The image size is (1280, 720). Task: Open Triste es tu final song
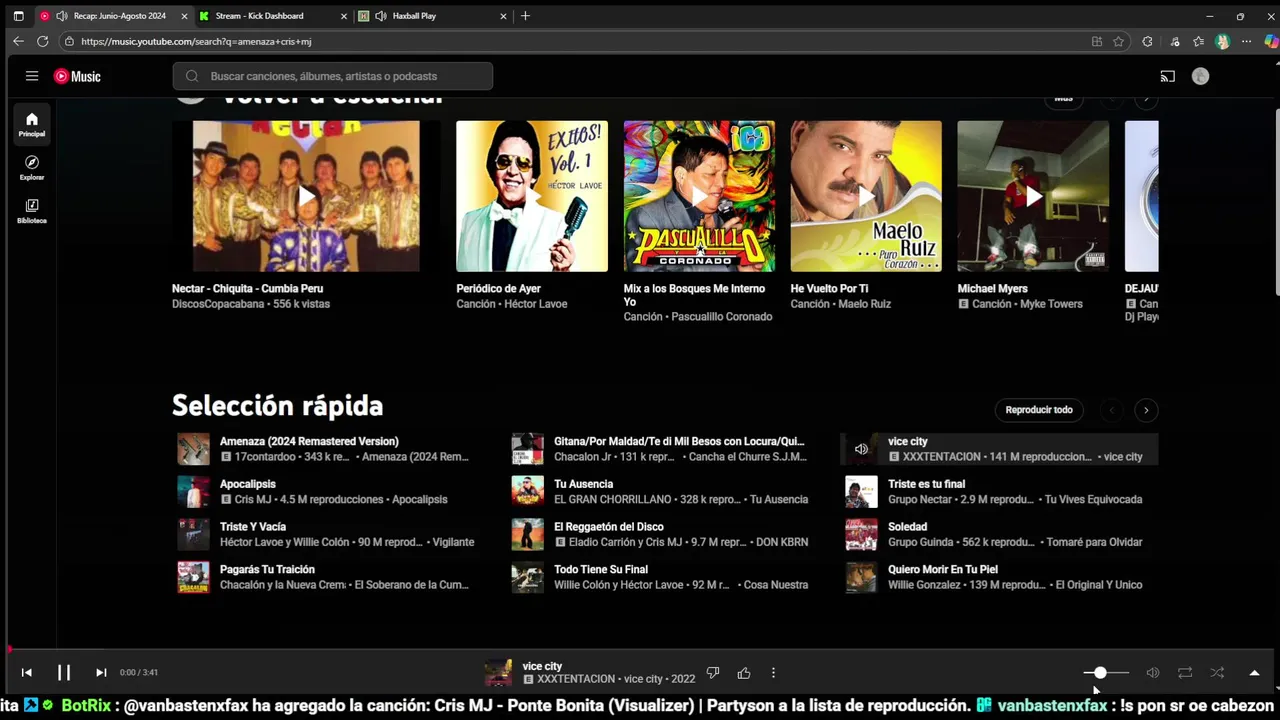(927, 484)
